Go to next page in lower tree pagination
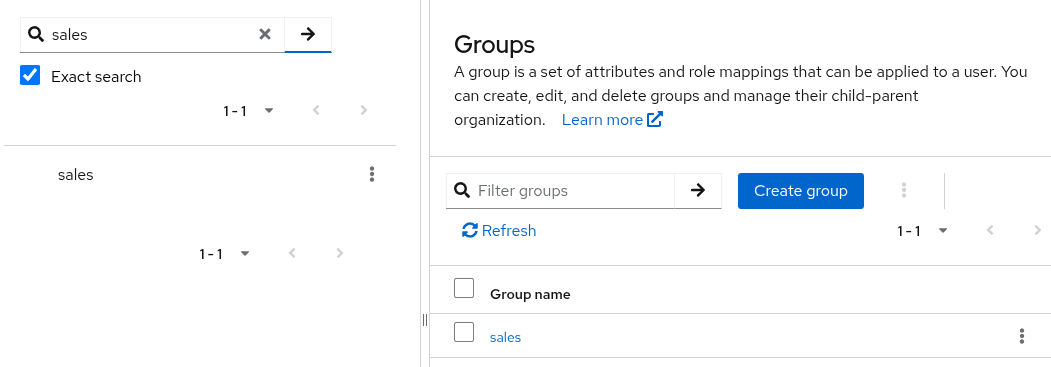Viewport: 1051px width, 367px height. coord(340,254)
